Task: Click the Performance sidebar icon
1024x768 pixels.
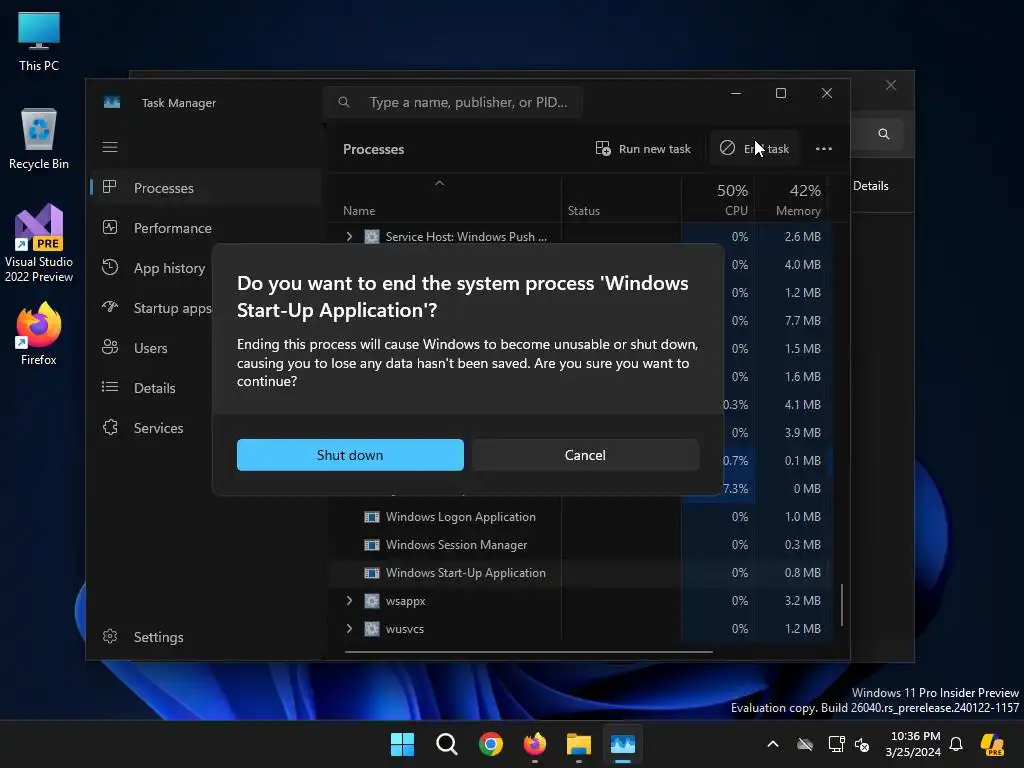Action: tap(110, 227)
